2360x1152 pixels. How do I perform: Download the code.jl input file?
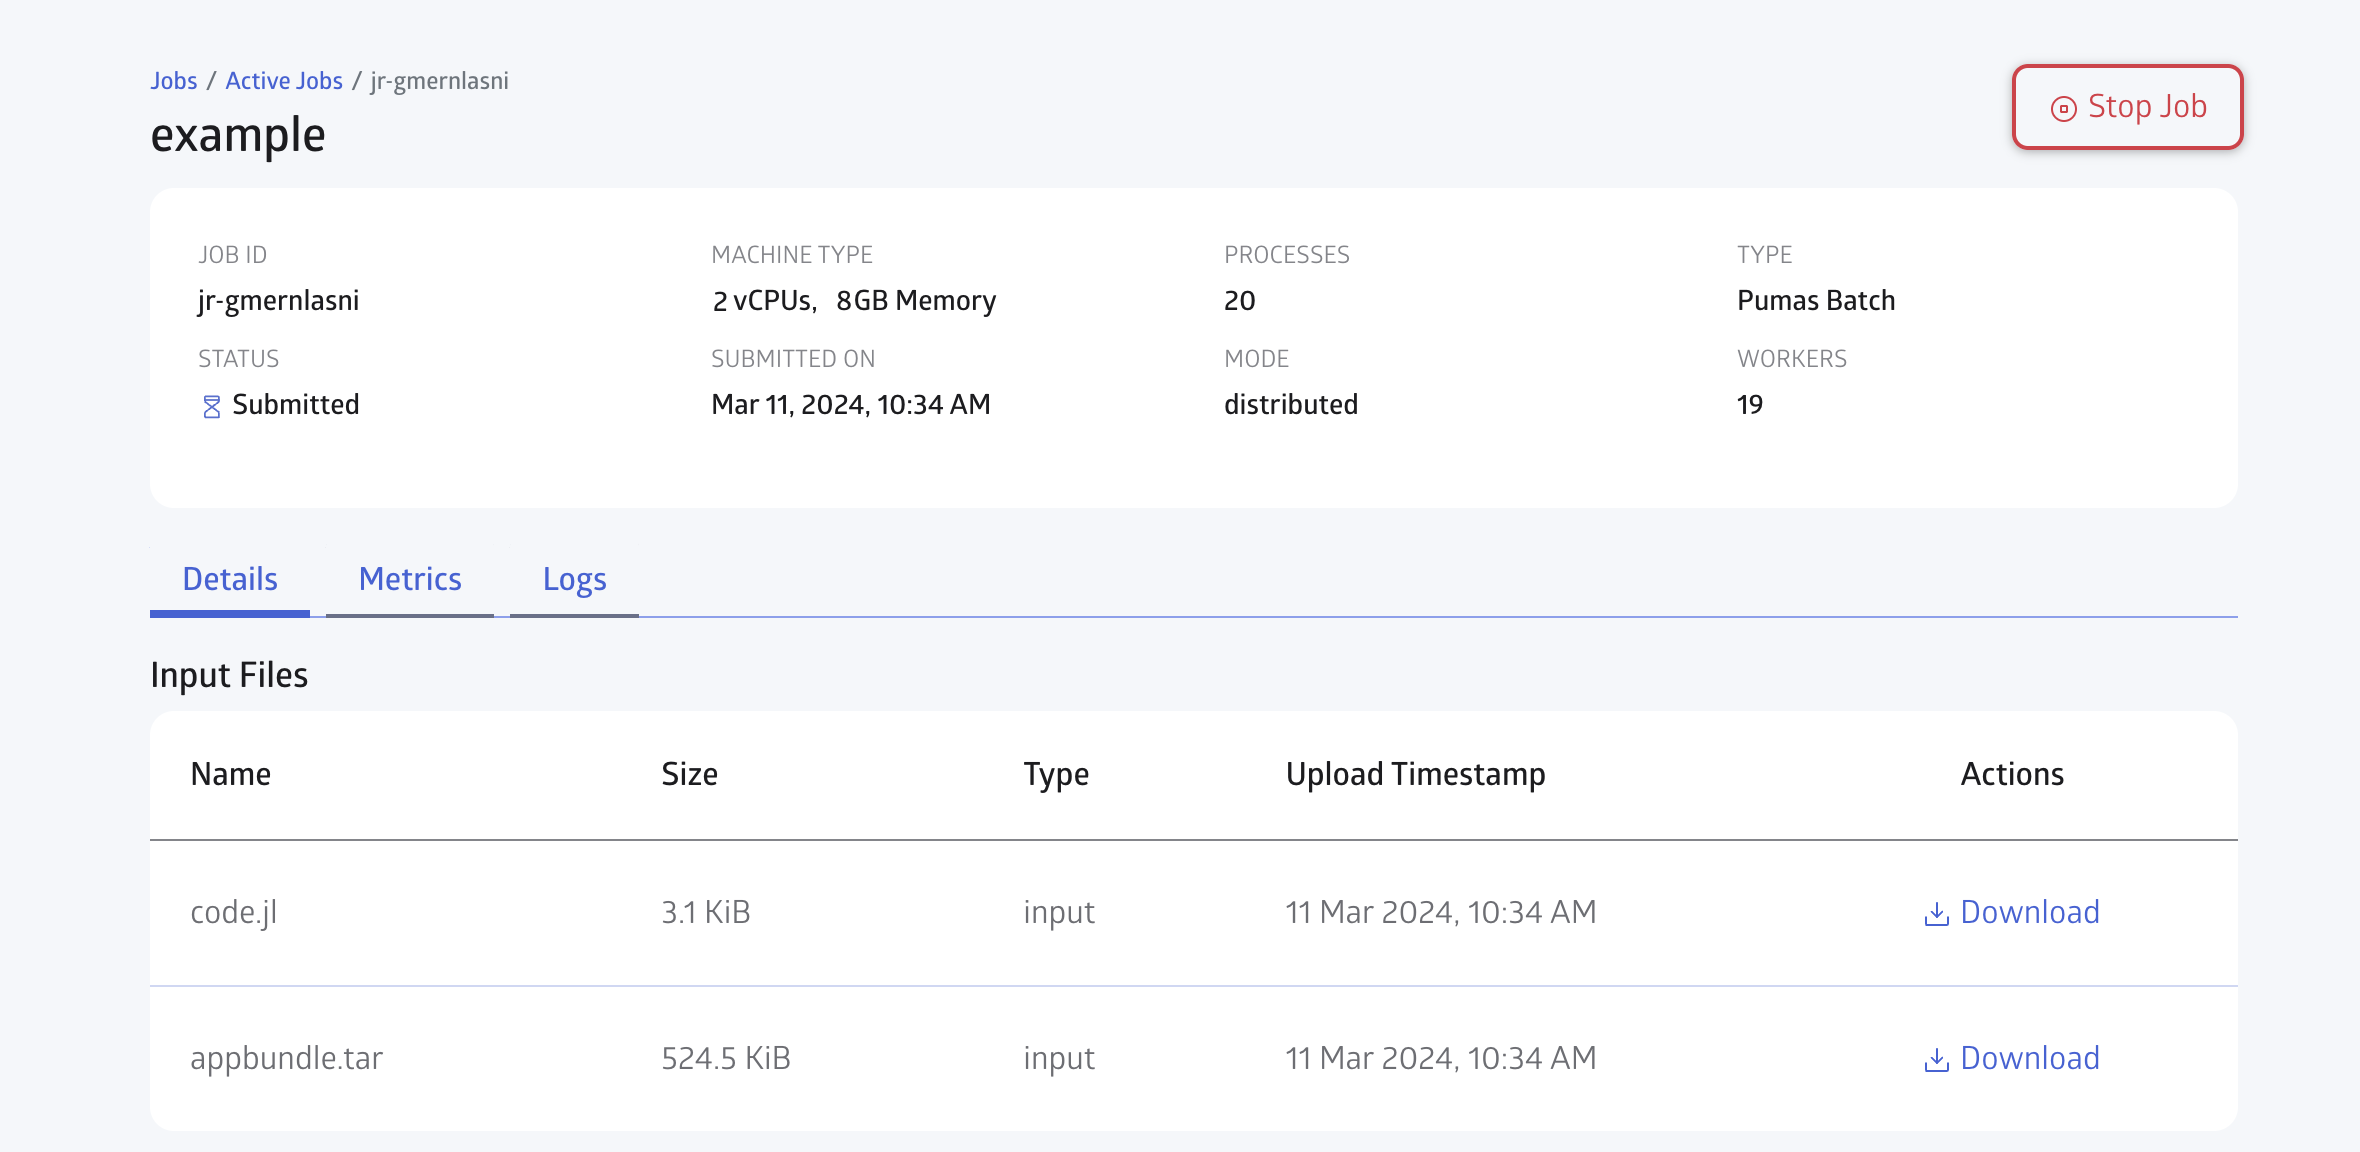pos(2029,912)
